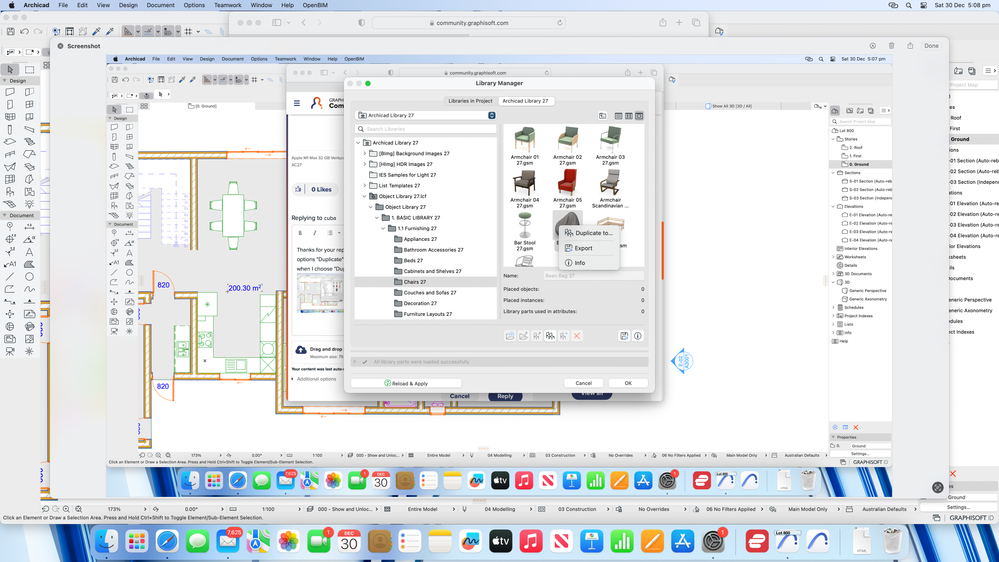Click Safari's new tab plus icon at top

(679, 22)
